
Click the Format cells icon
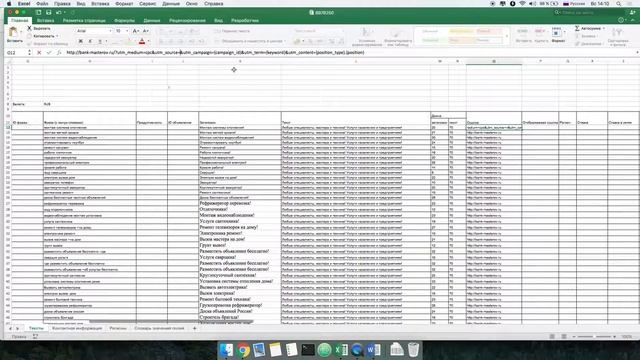[x=556, y=33]
